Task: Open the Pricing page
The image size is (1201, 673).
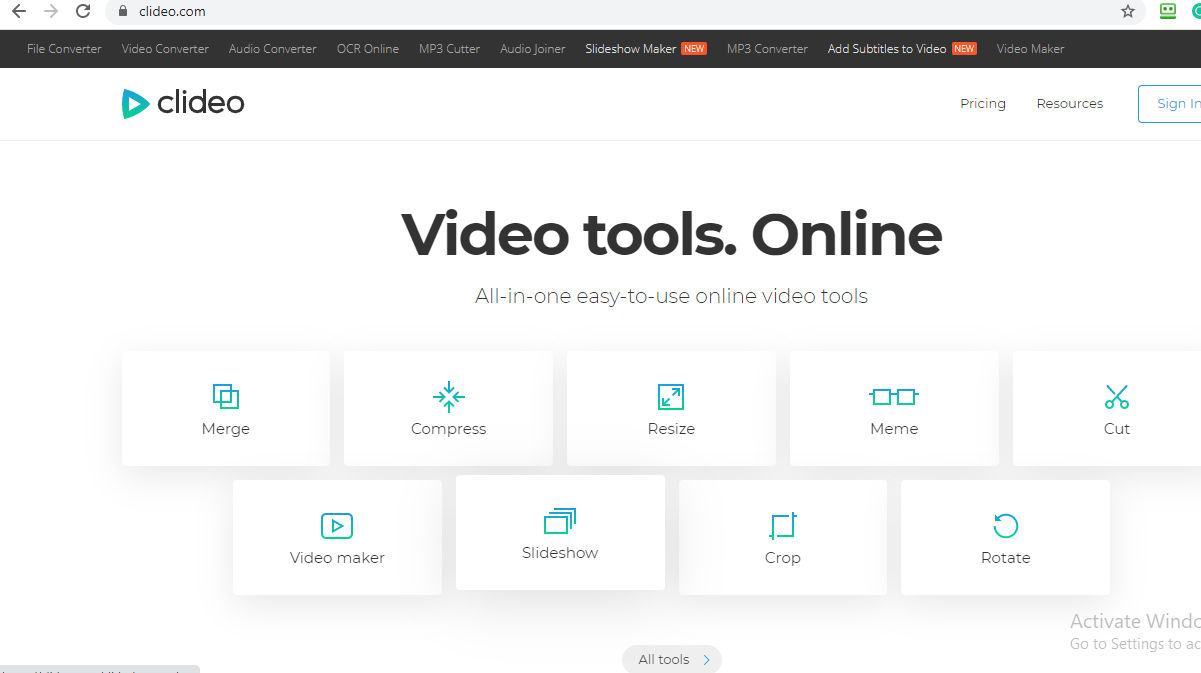Action: pyautogui.click(x=983, y=104)
